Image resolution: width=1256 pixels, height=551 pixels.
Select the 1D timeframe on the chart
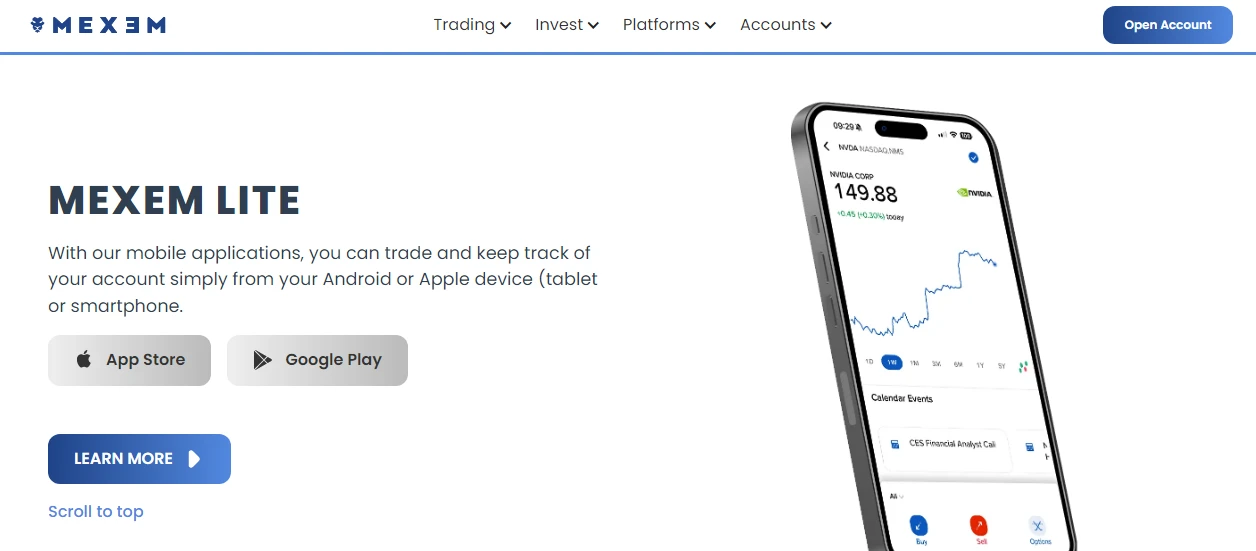click(868, 361)
